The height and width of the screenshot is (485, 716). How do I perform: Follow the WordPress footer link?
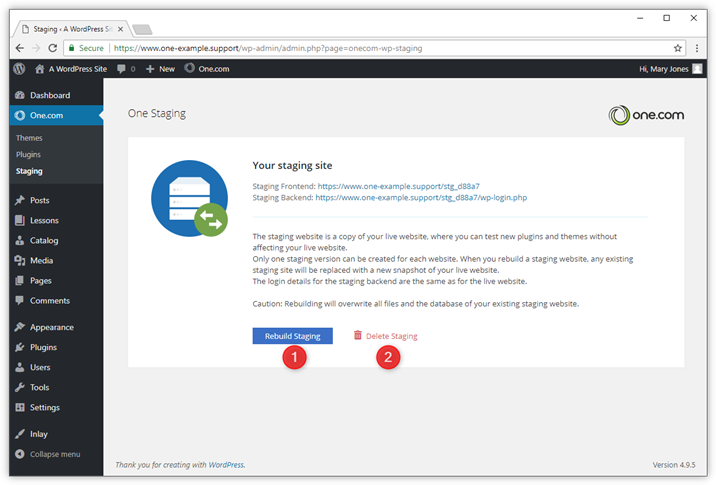click(226, 464)
